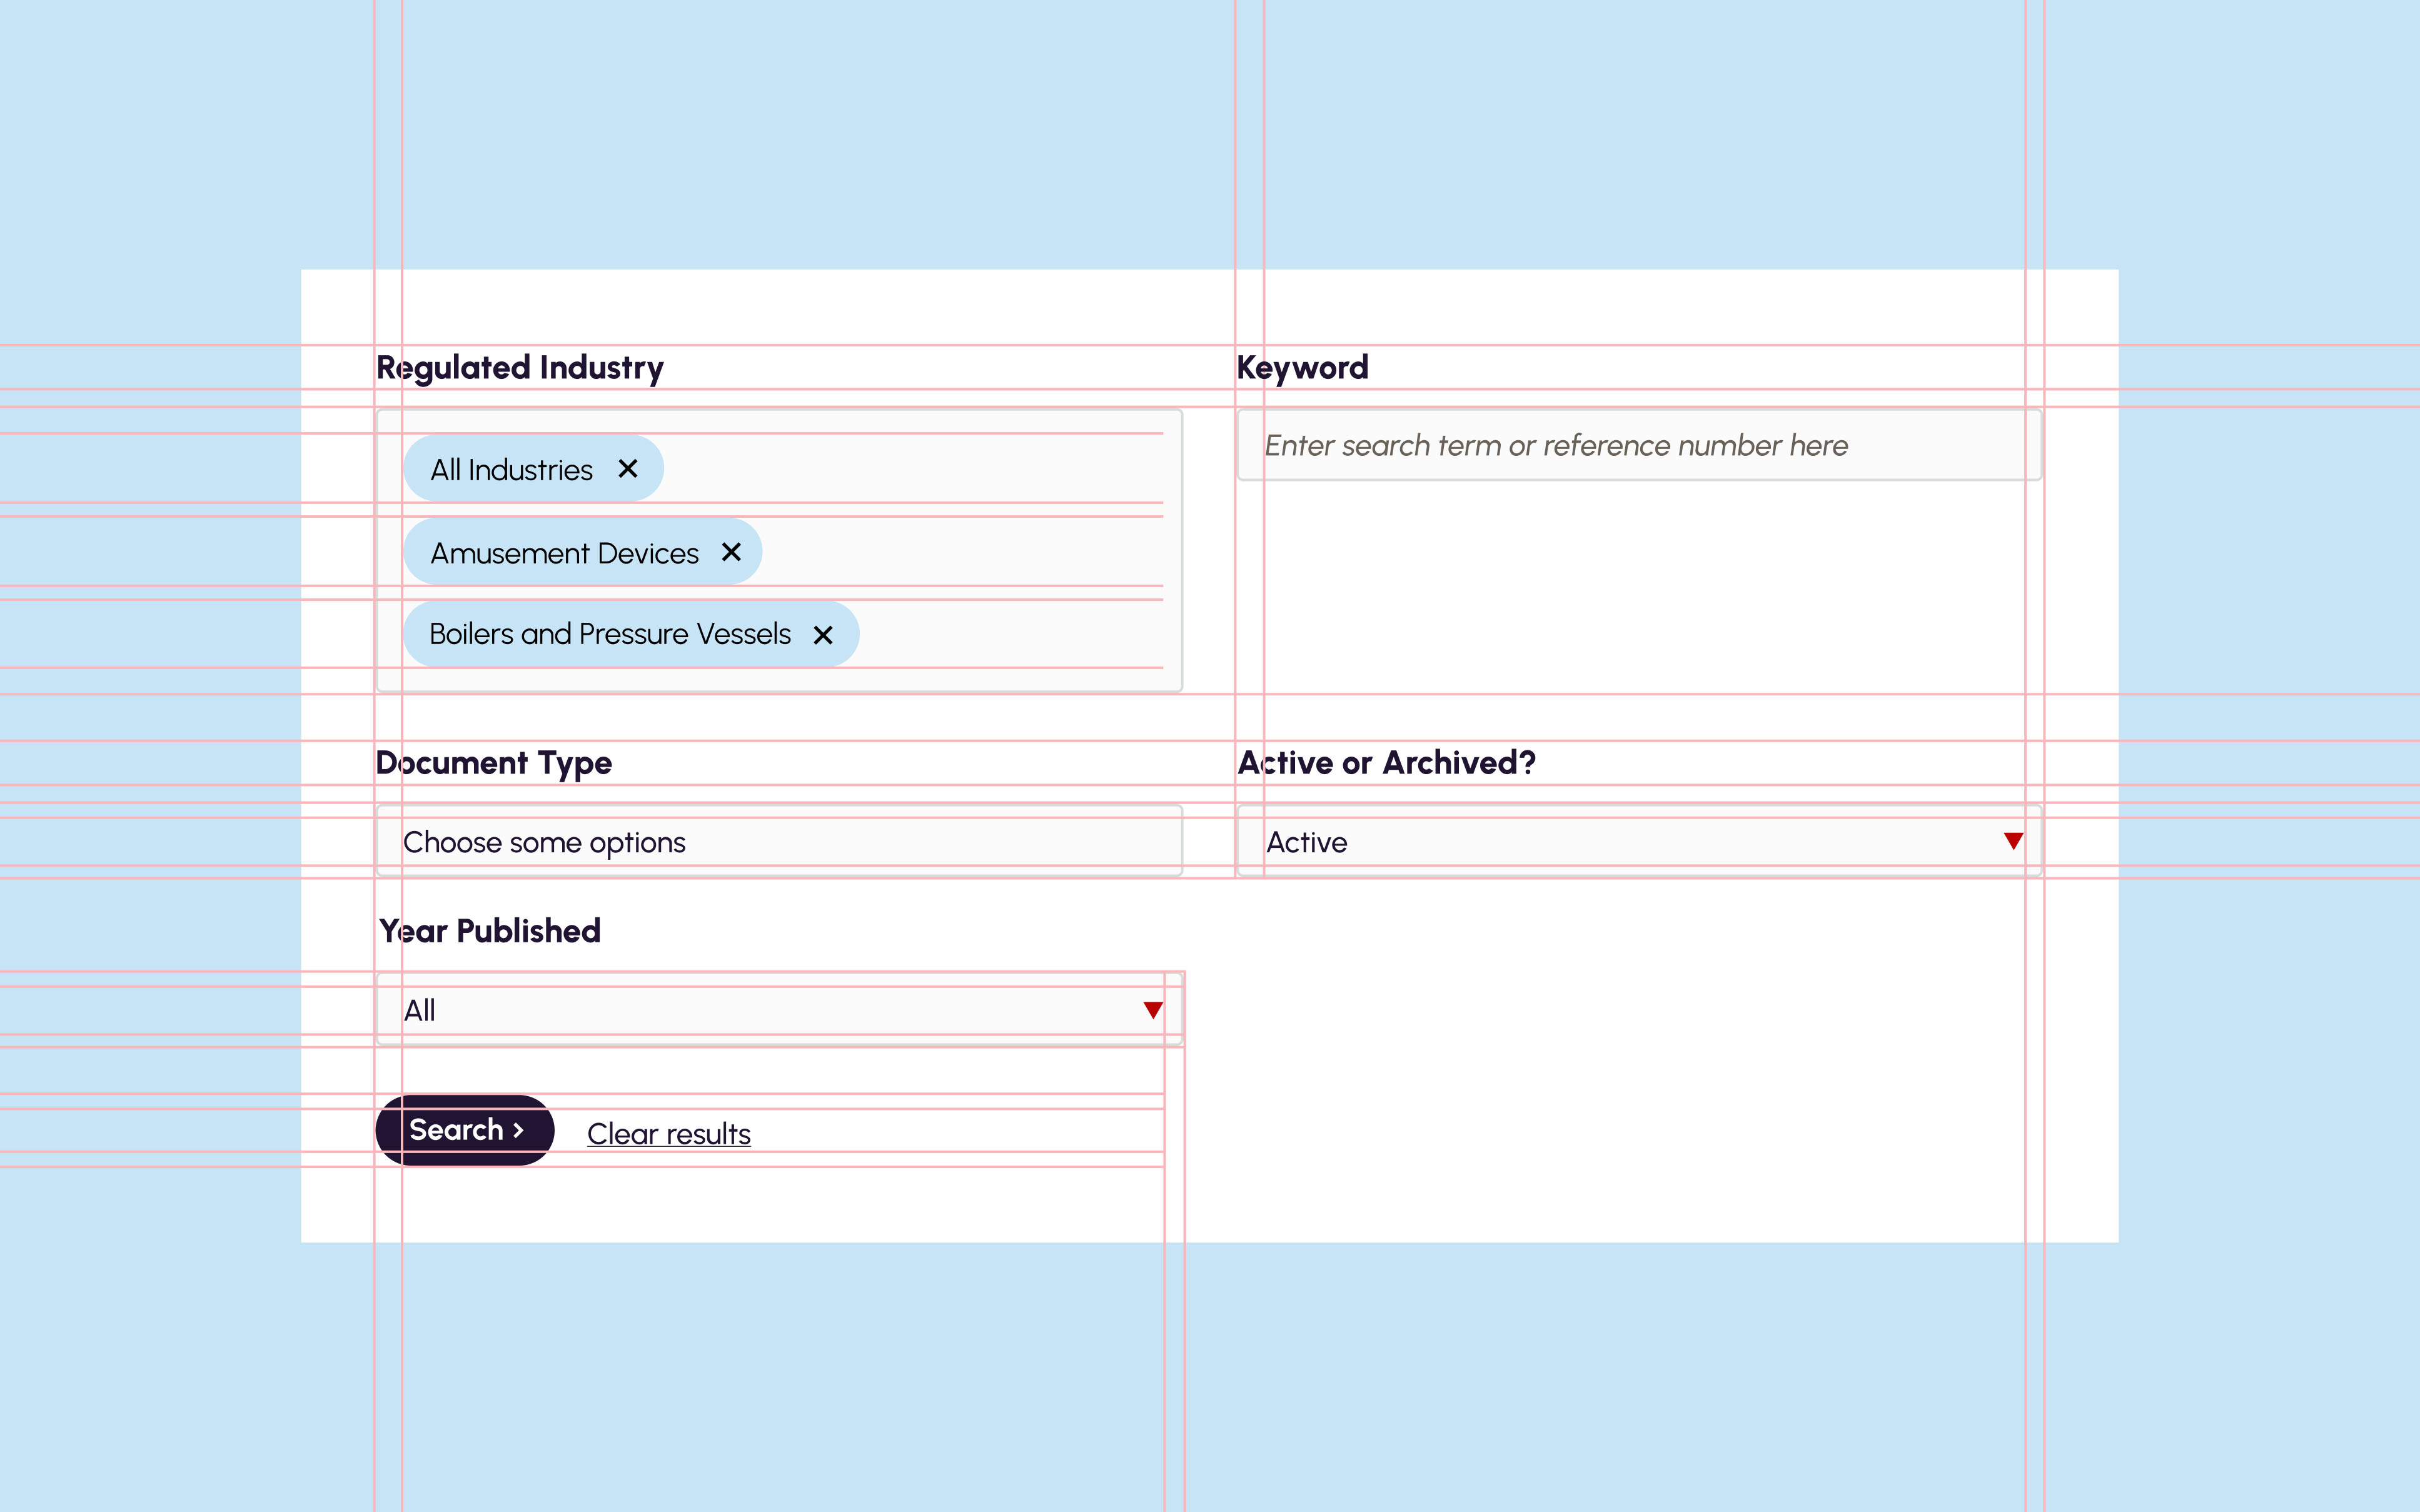Remove the Boilers and Pressure Vessels tag
Viewport: 2420px width, 1512px height.
[822, 635]
